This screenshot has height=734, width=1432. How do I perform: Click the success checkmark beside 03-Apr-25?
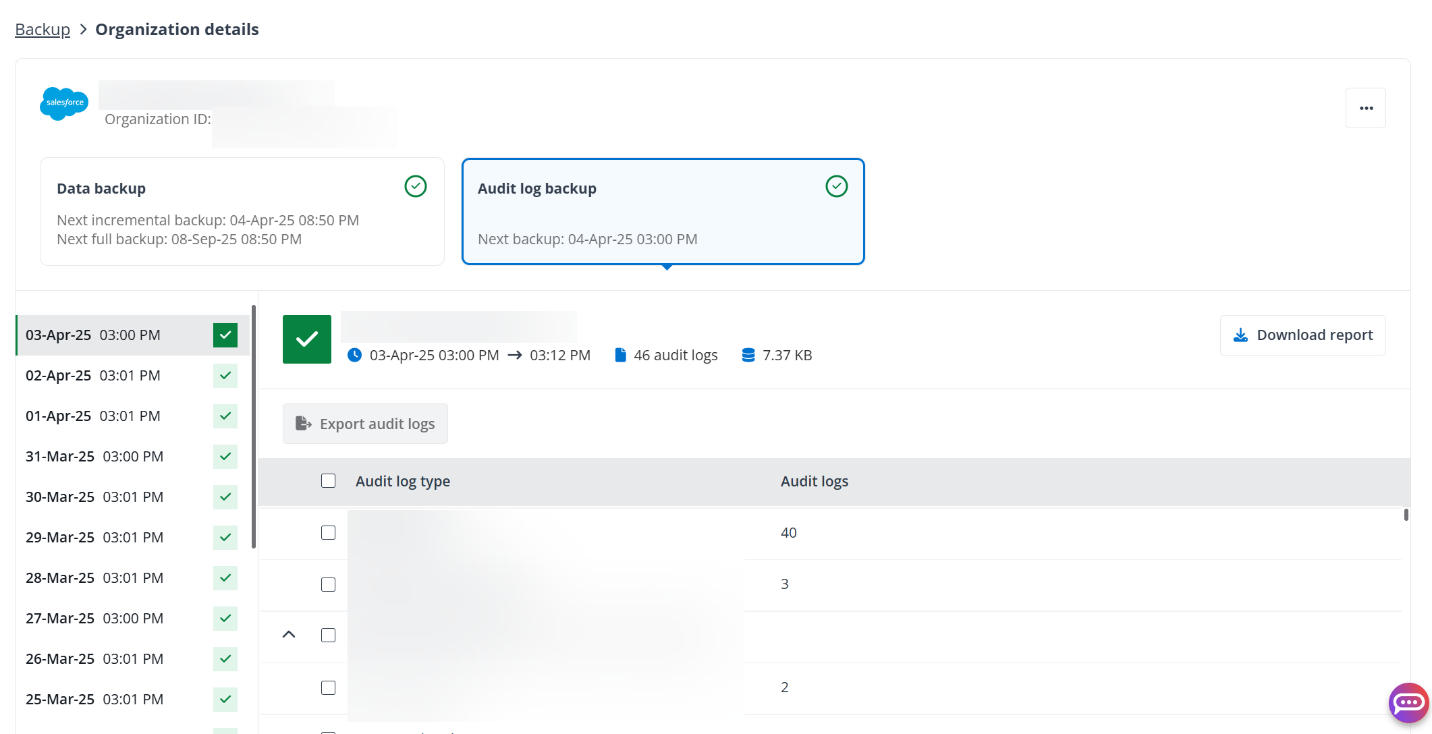pyautogui.click(x=225, y=335)
